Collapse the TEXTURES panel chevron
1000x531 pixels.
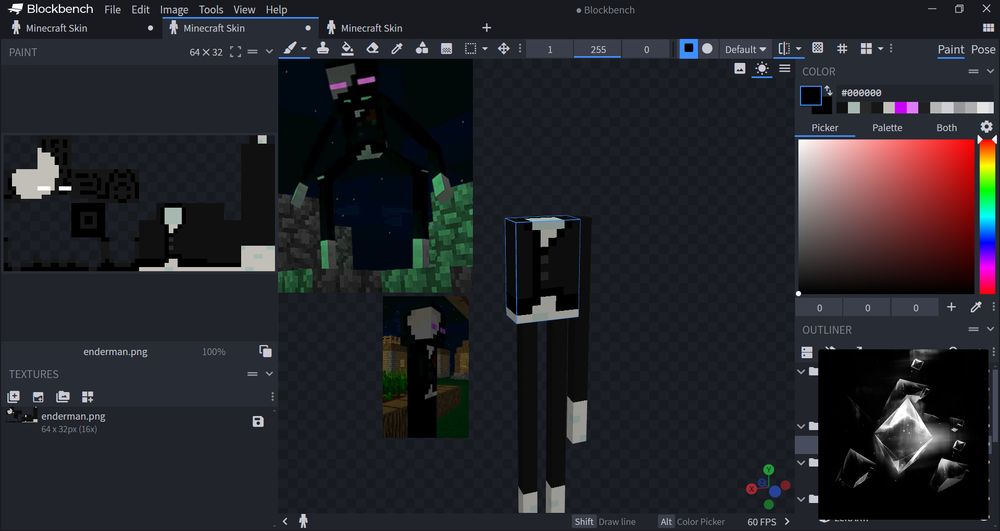coord(269,374)
